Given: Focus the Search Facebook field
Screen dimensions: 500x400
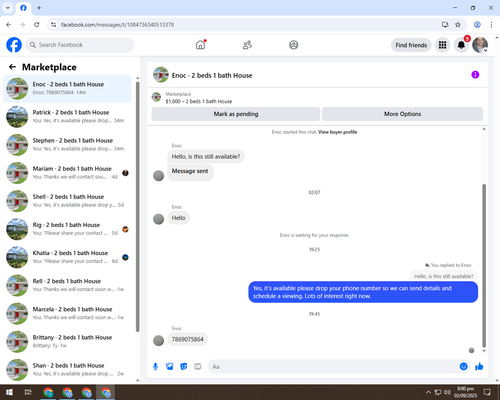Looking at the screenshot, I should (x=80, y=45).
